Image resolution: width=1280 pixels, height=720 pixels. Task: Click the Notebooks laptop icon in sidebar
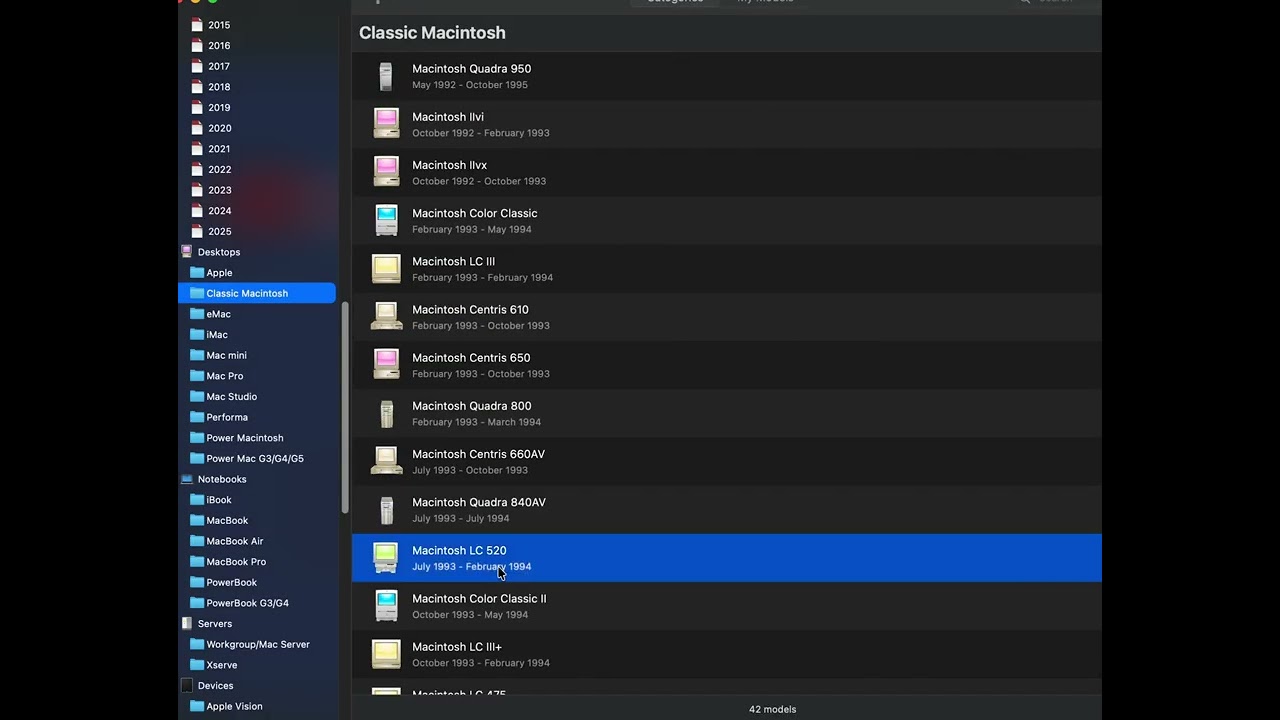point(186,479)
